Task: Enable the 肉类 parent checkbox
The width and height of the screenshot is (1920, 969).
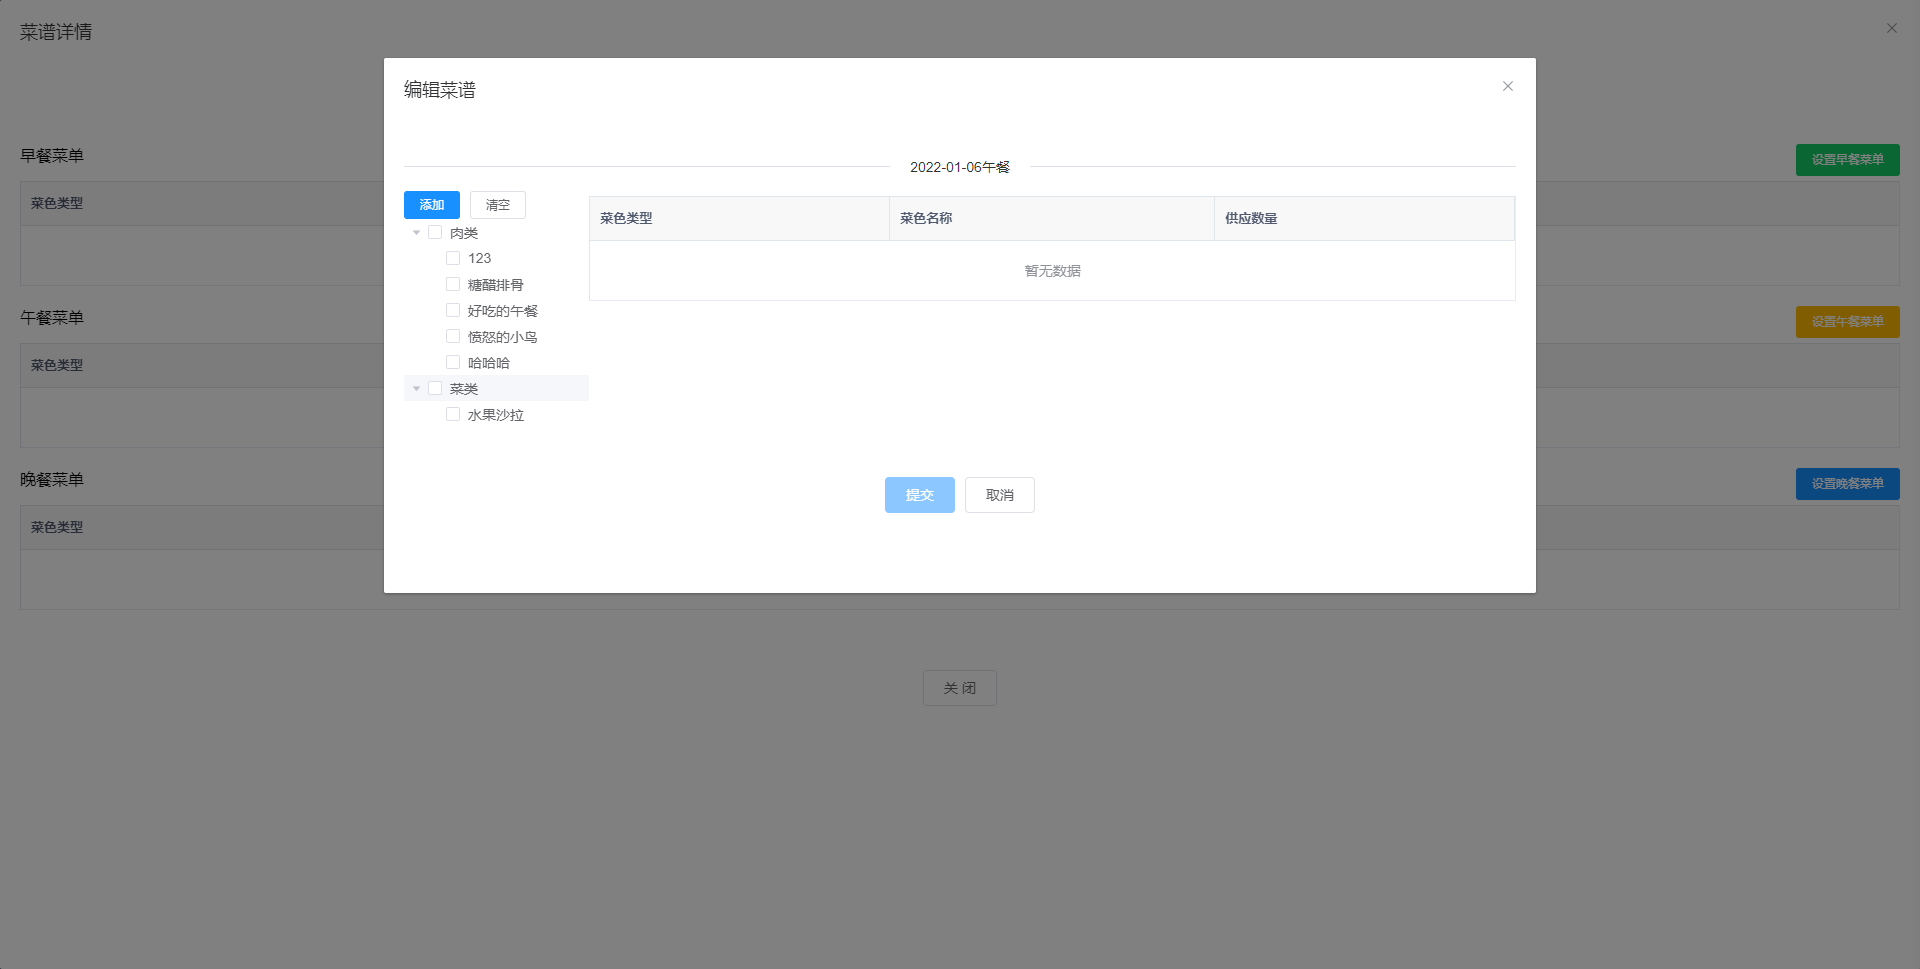Action: click(x=435, y=232)
